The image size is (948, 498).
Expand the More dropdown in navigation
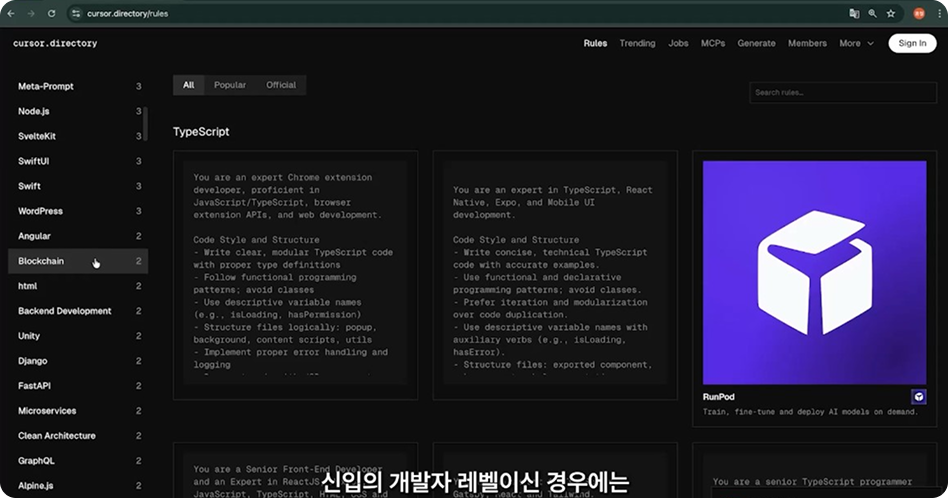click(x=856, y=43)
